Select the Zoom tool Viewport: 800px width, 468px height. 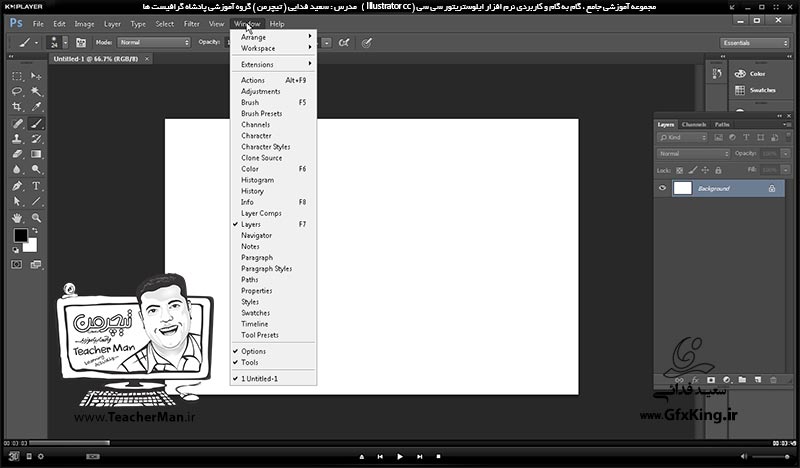click(36, 218)
